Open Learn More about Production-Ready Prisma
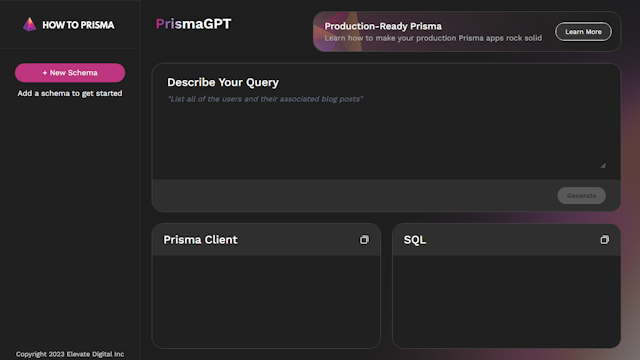 tap(583, 31)
